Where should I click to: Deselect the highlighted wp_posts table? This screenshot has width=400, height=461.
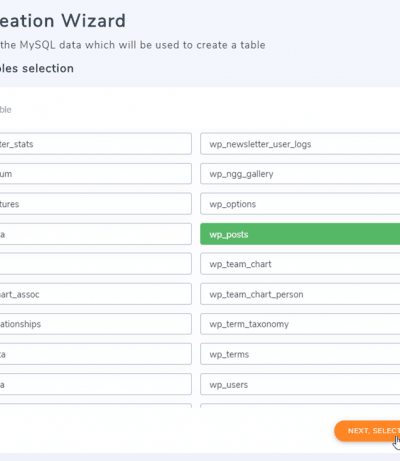(x=300, y=234)
